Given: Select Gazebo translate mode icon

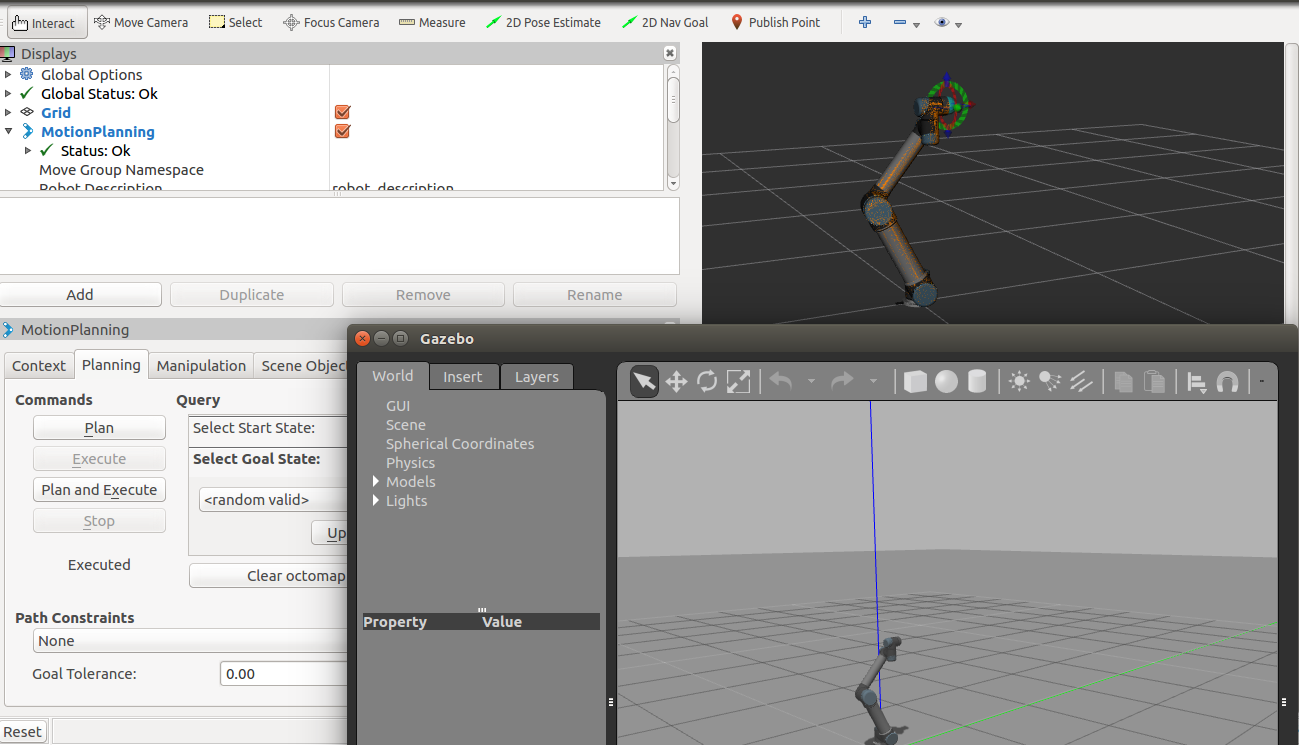Looking at the screenshot, I should (676, 381).
